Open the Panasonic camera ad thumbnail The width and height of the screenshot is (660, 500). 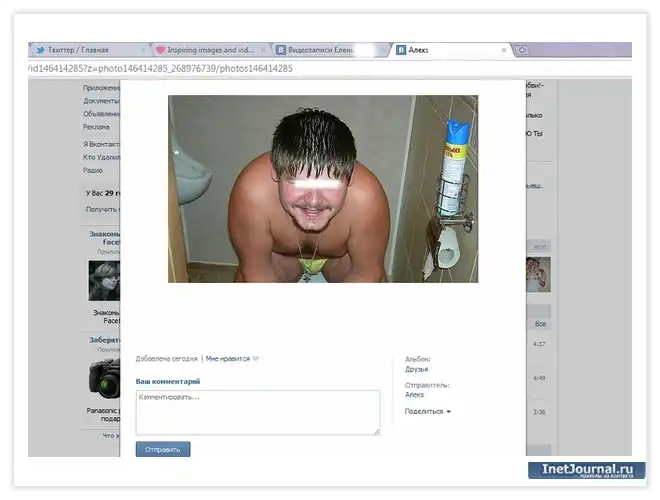pos(104,379)
